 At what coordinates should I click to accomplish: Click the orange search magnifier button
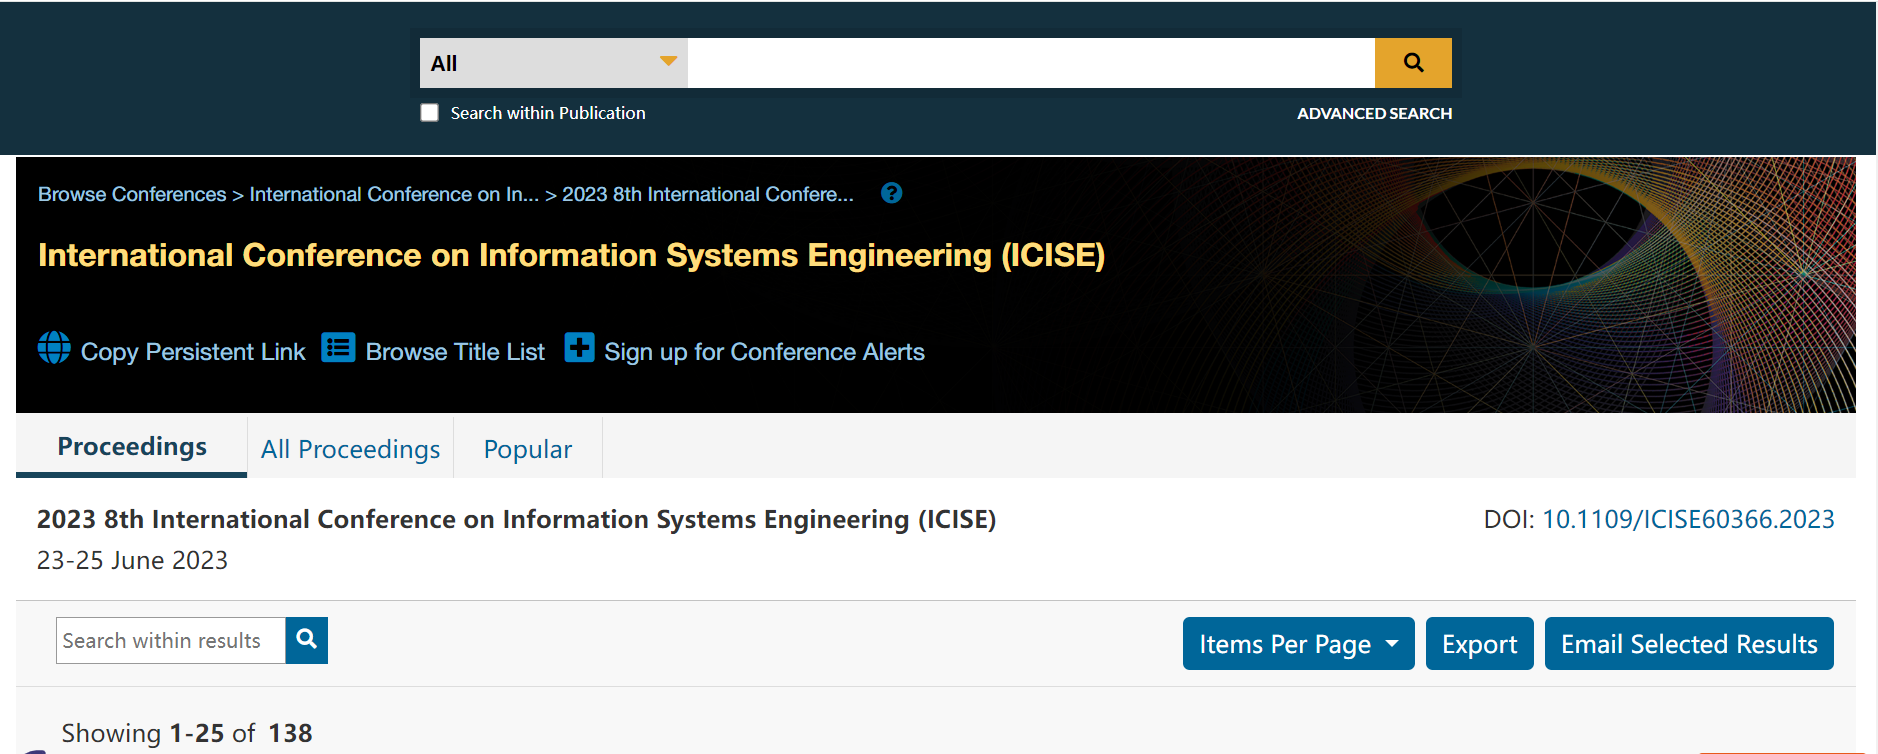[1413, 63]
